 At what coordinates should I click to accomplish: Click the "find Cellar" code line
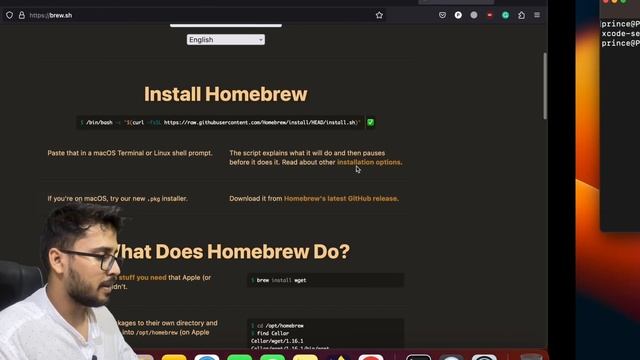270,333
